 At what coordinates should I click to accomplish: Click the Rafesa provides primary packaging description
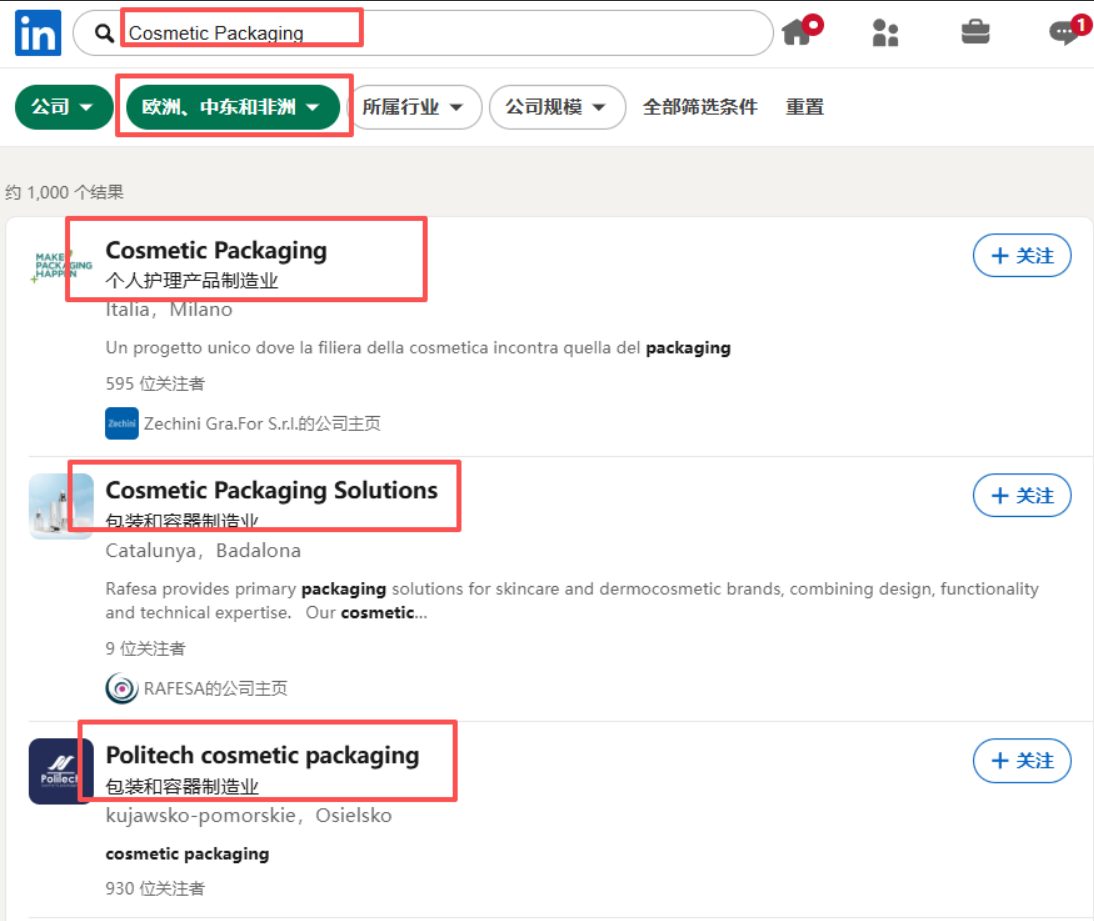(572, 601)
